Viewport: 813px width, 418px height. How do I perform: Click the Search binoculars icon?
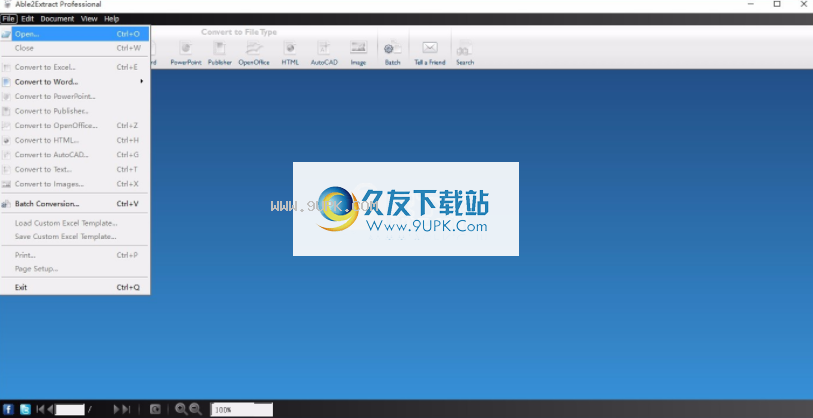[465, 50]
